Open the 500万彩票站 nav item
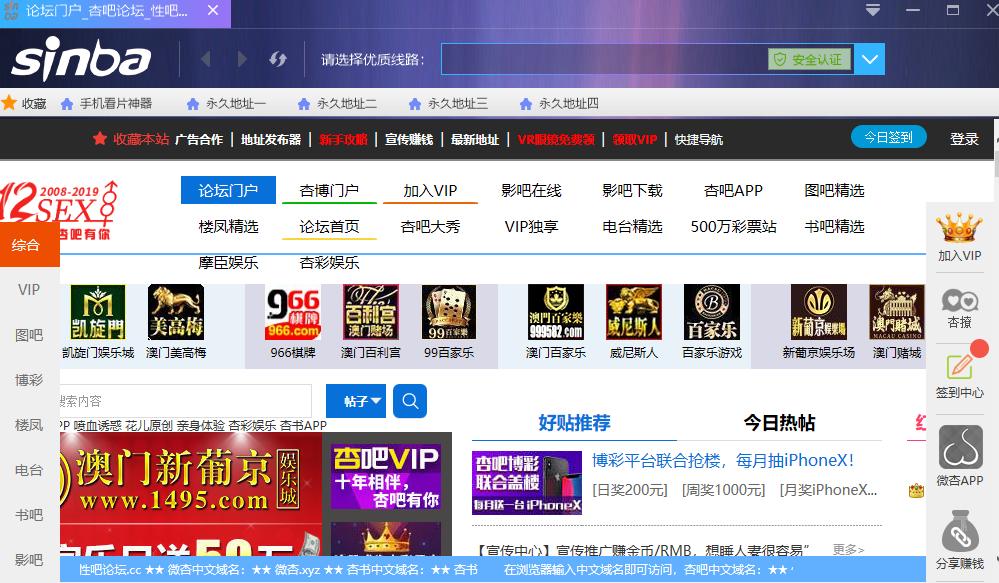 (733, 226)
